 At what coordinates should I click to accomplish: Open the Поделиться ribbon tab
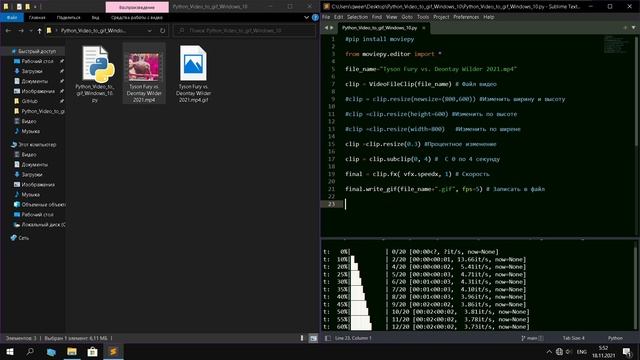pos(69,18)
